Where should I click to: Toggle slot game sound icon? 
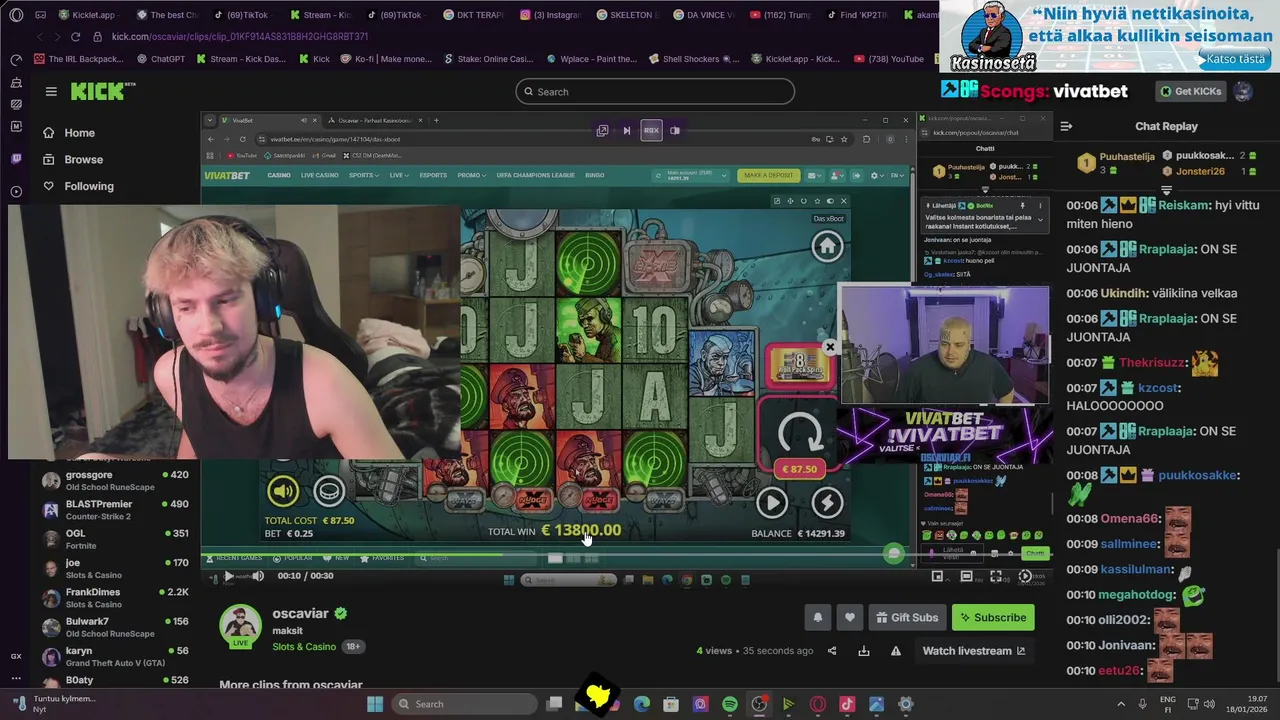click(284, 491)
